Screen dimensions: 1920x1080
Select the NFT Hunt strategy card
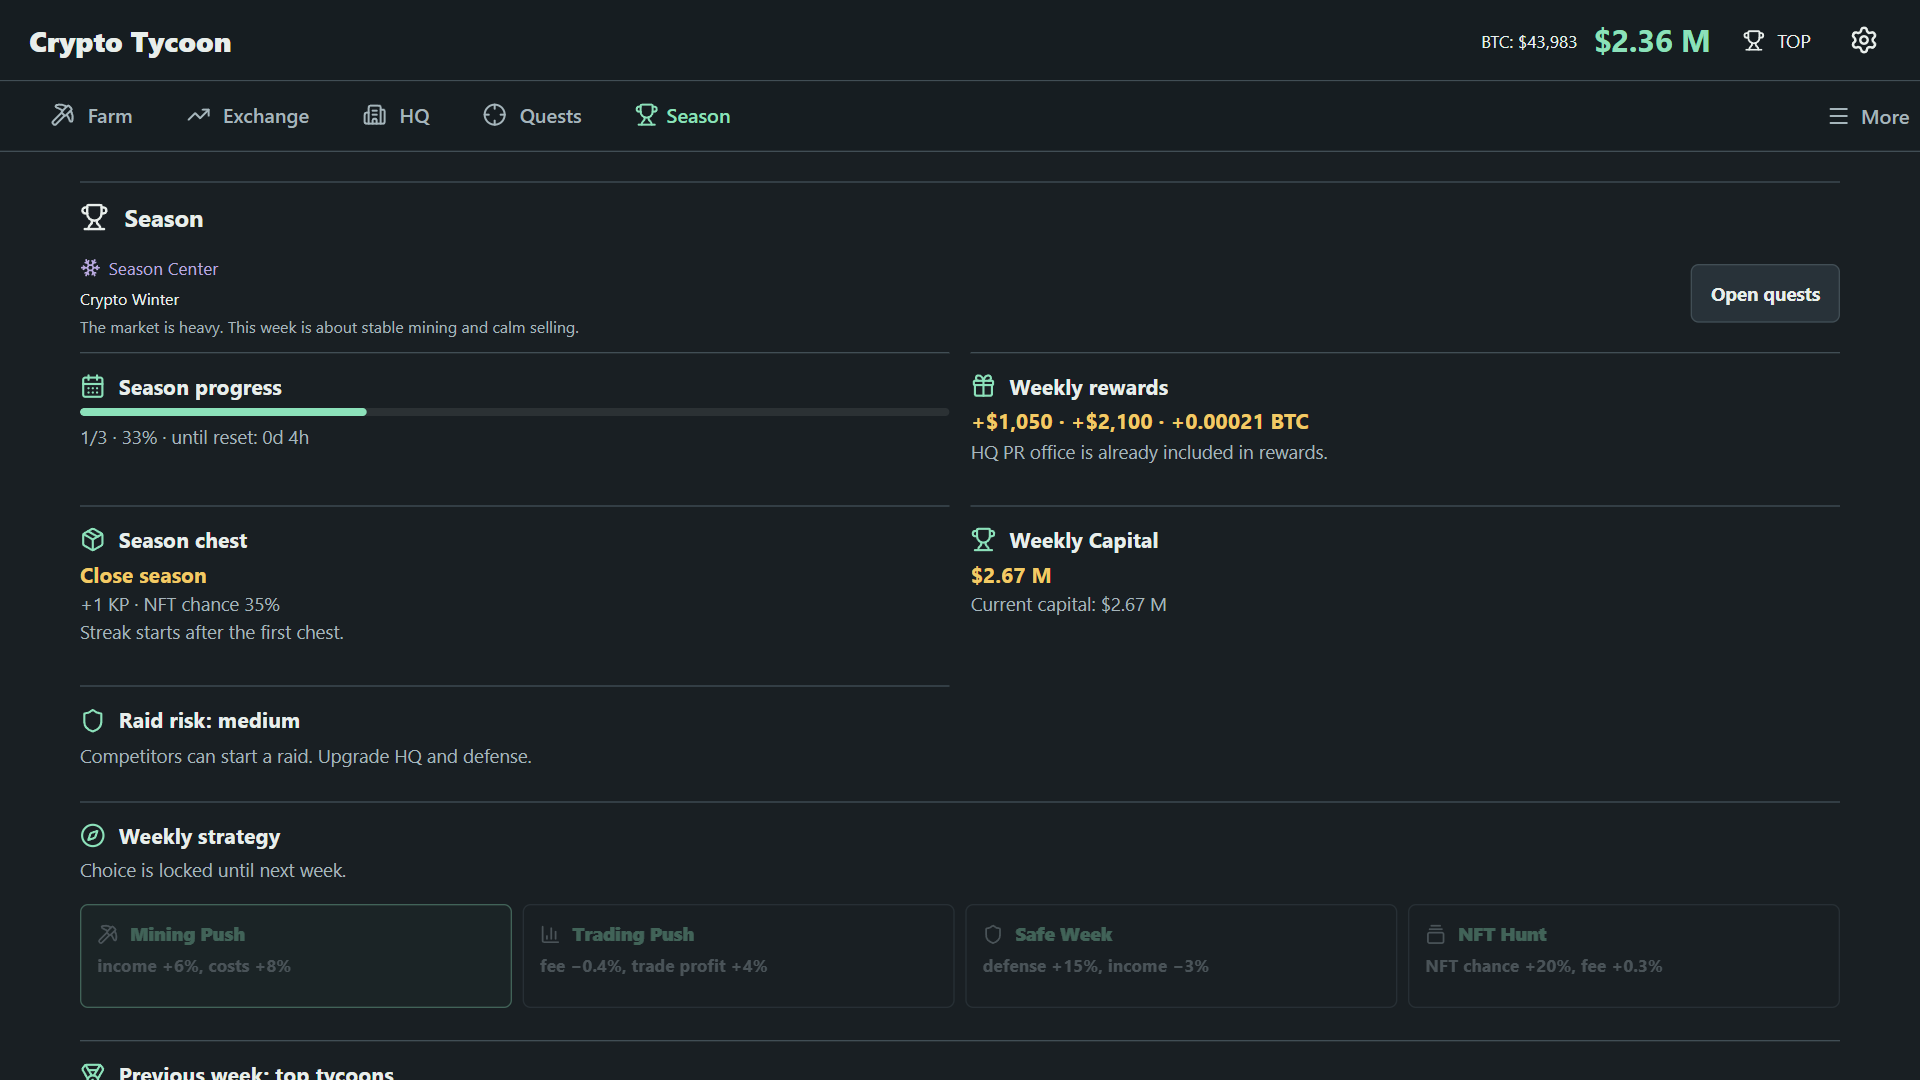point(1624,955)
